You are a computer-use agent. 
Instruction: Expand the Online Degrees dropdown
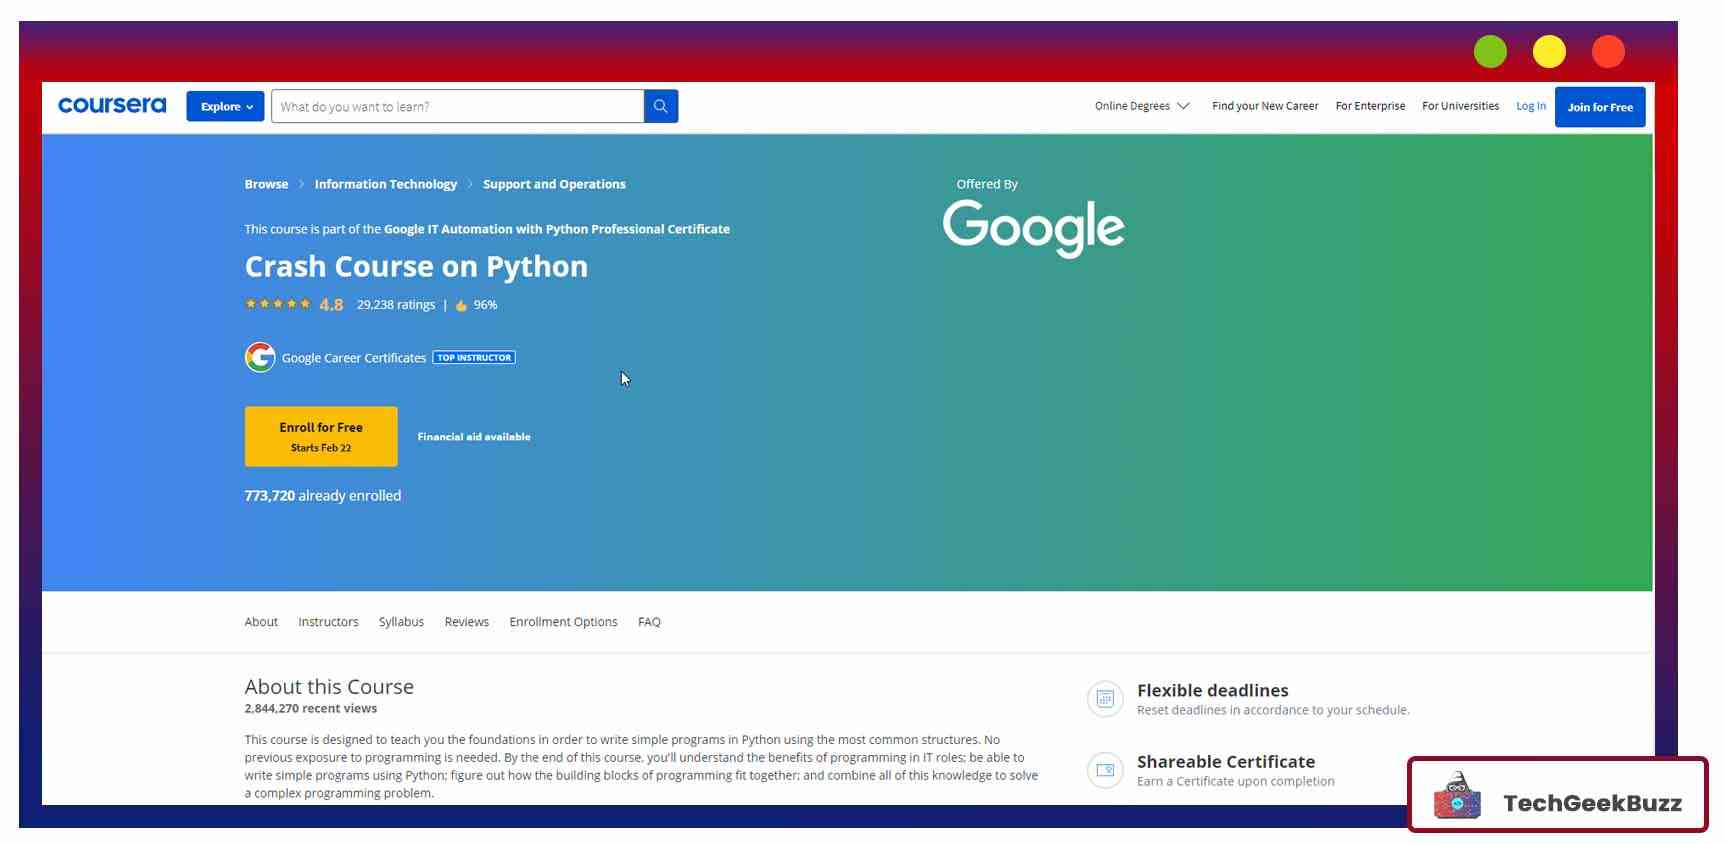pos(1141,106)
